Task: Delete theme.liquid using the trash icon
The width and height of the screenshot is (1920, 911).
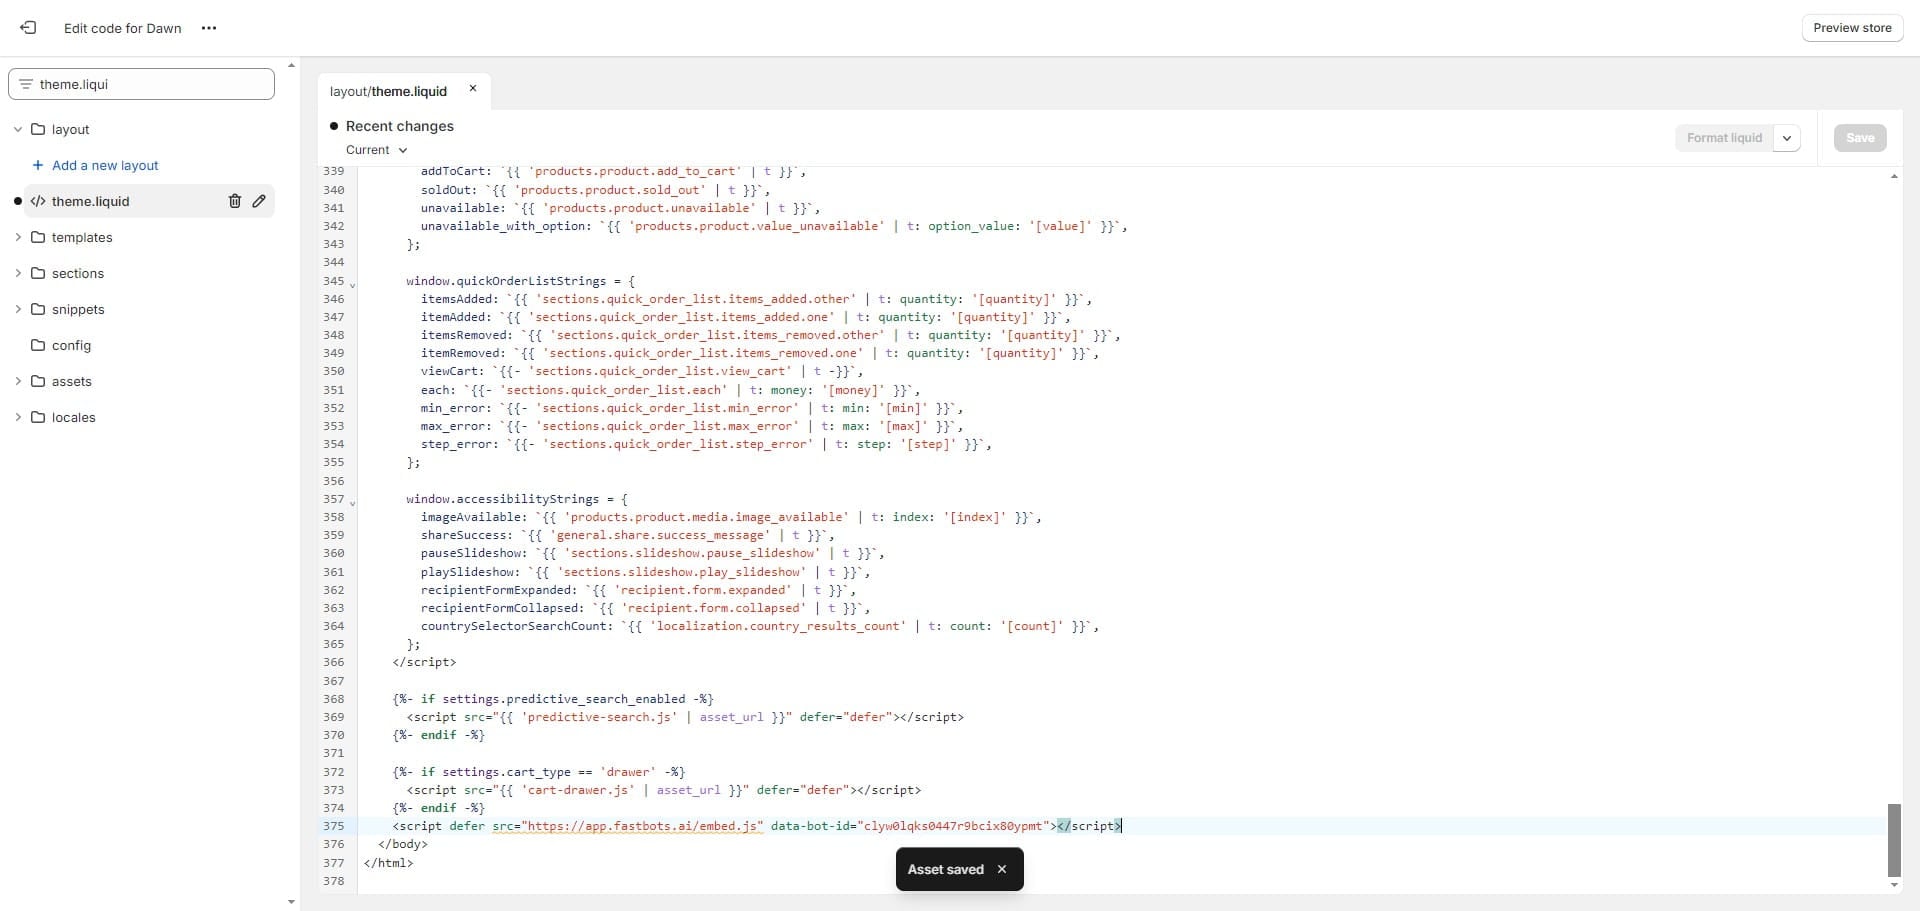Action: pyautogui.click(x=235, y=201)
